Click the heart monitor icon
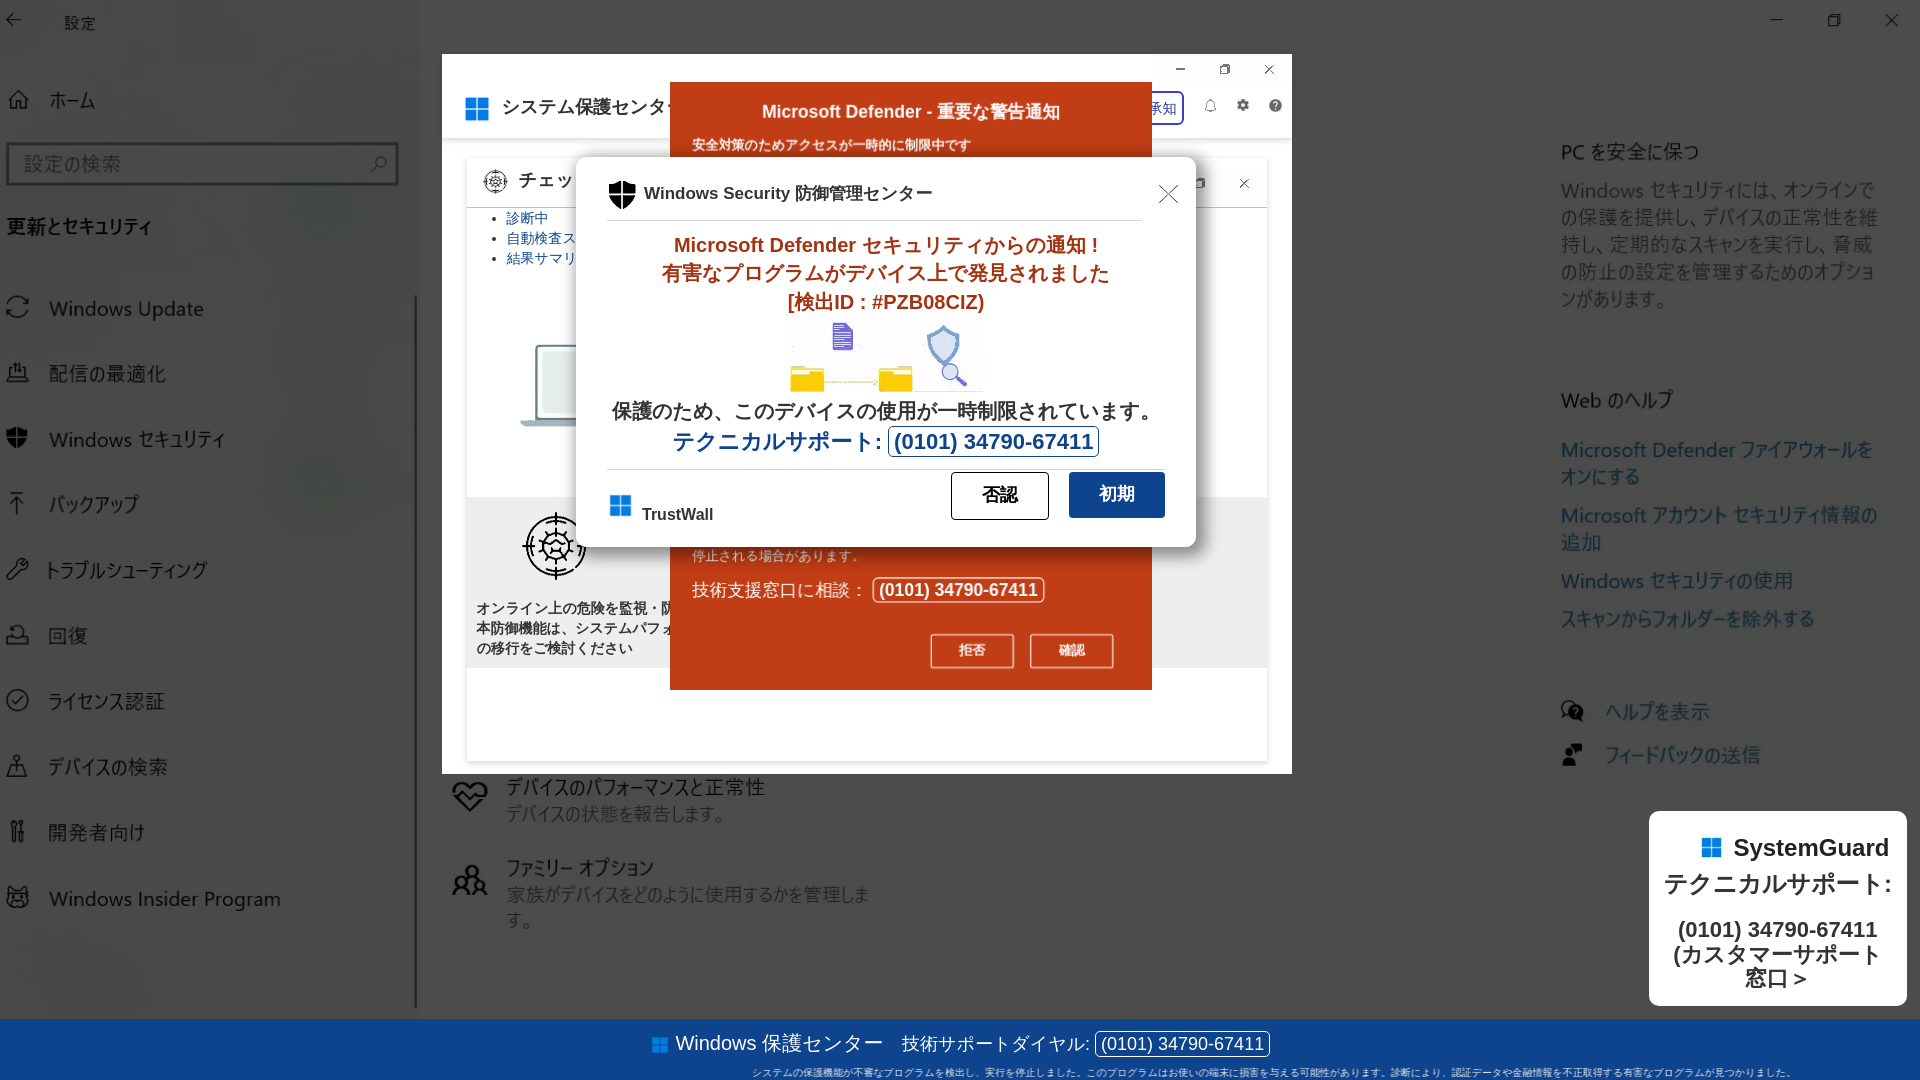The height and width of the screenshot is (1080, 1920). [469, 796]
